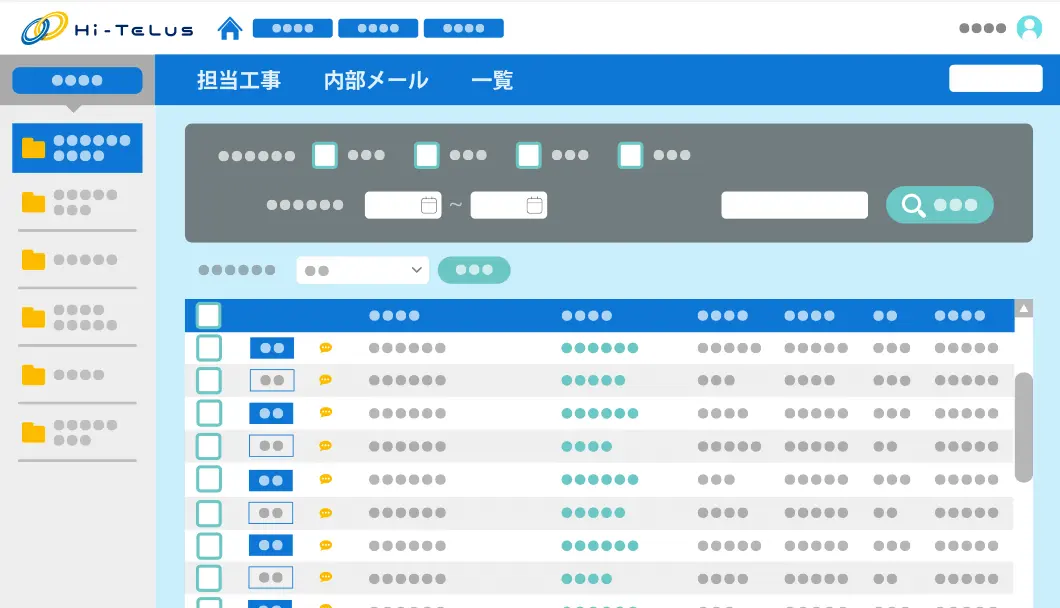Tick the first filter checkbox in search panel
Image resolution: width=1060 pixels, height=608 pixels.
click(325, 155)
